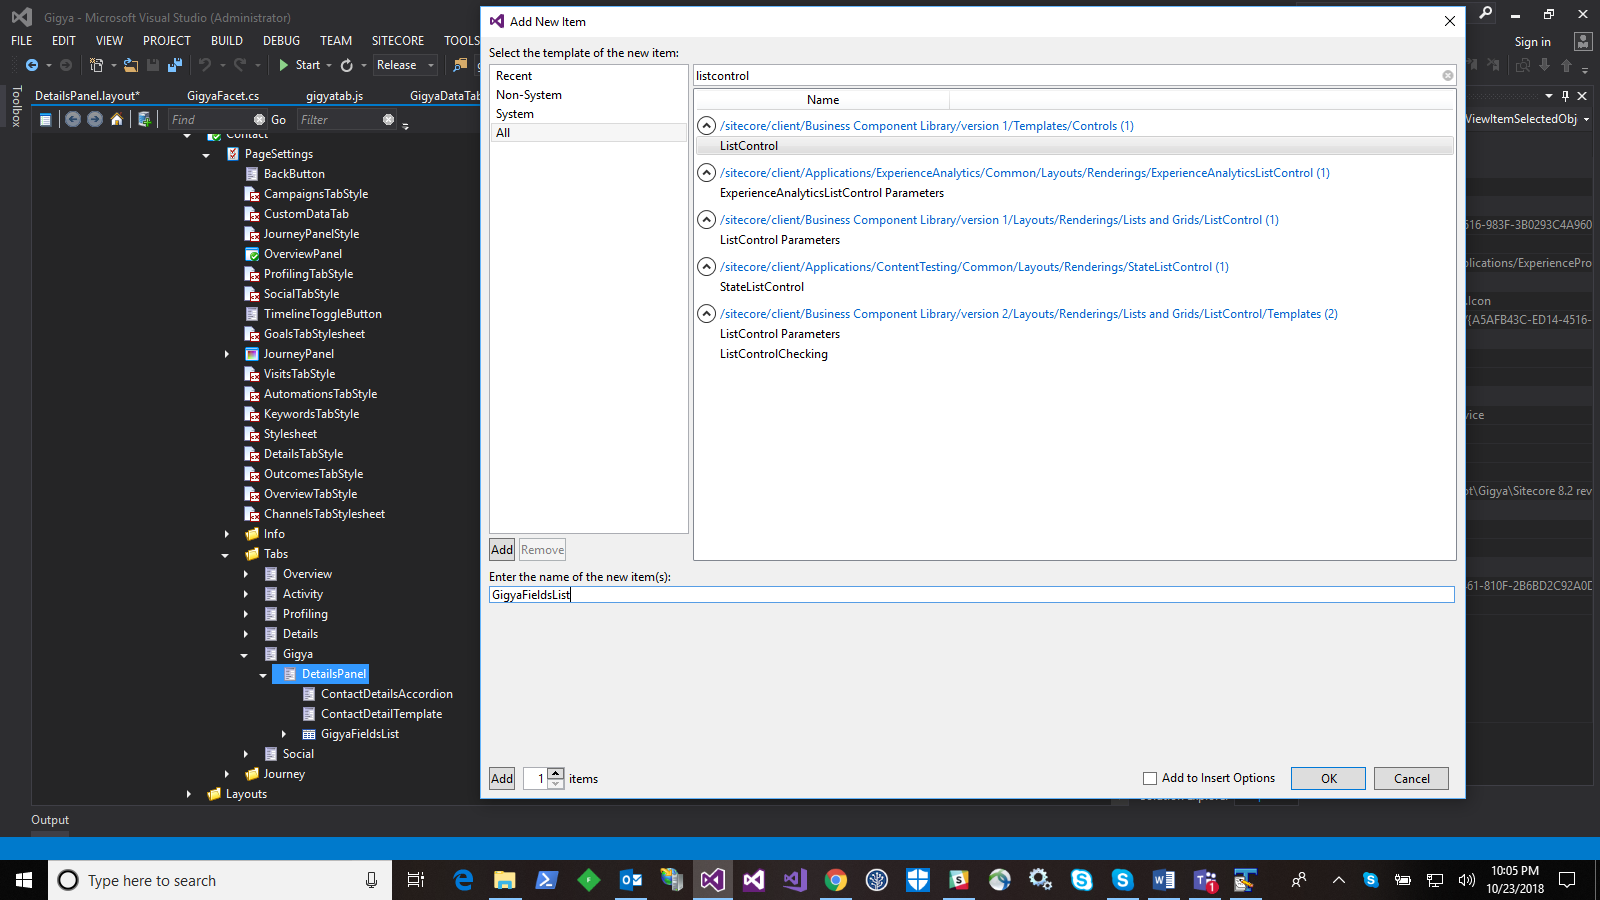Viewport: 1600px width, 900px height.
Task: Open Chrome from the taskbar
Action: point(835,880)
